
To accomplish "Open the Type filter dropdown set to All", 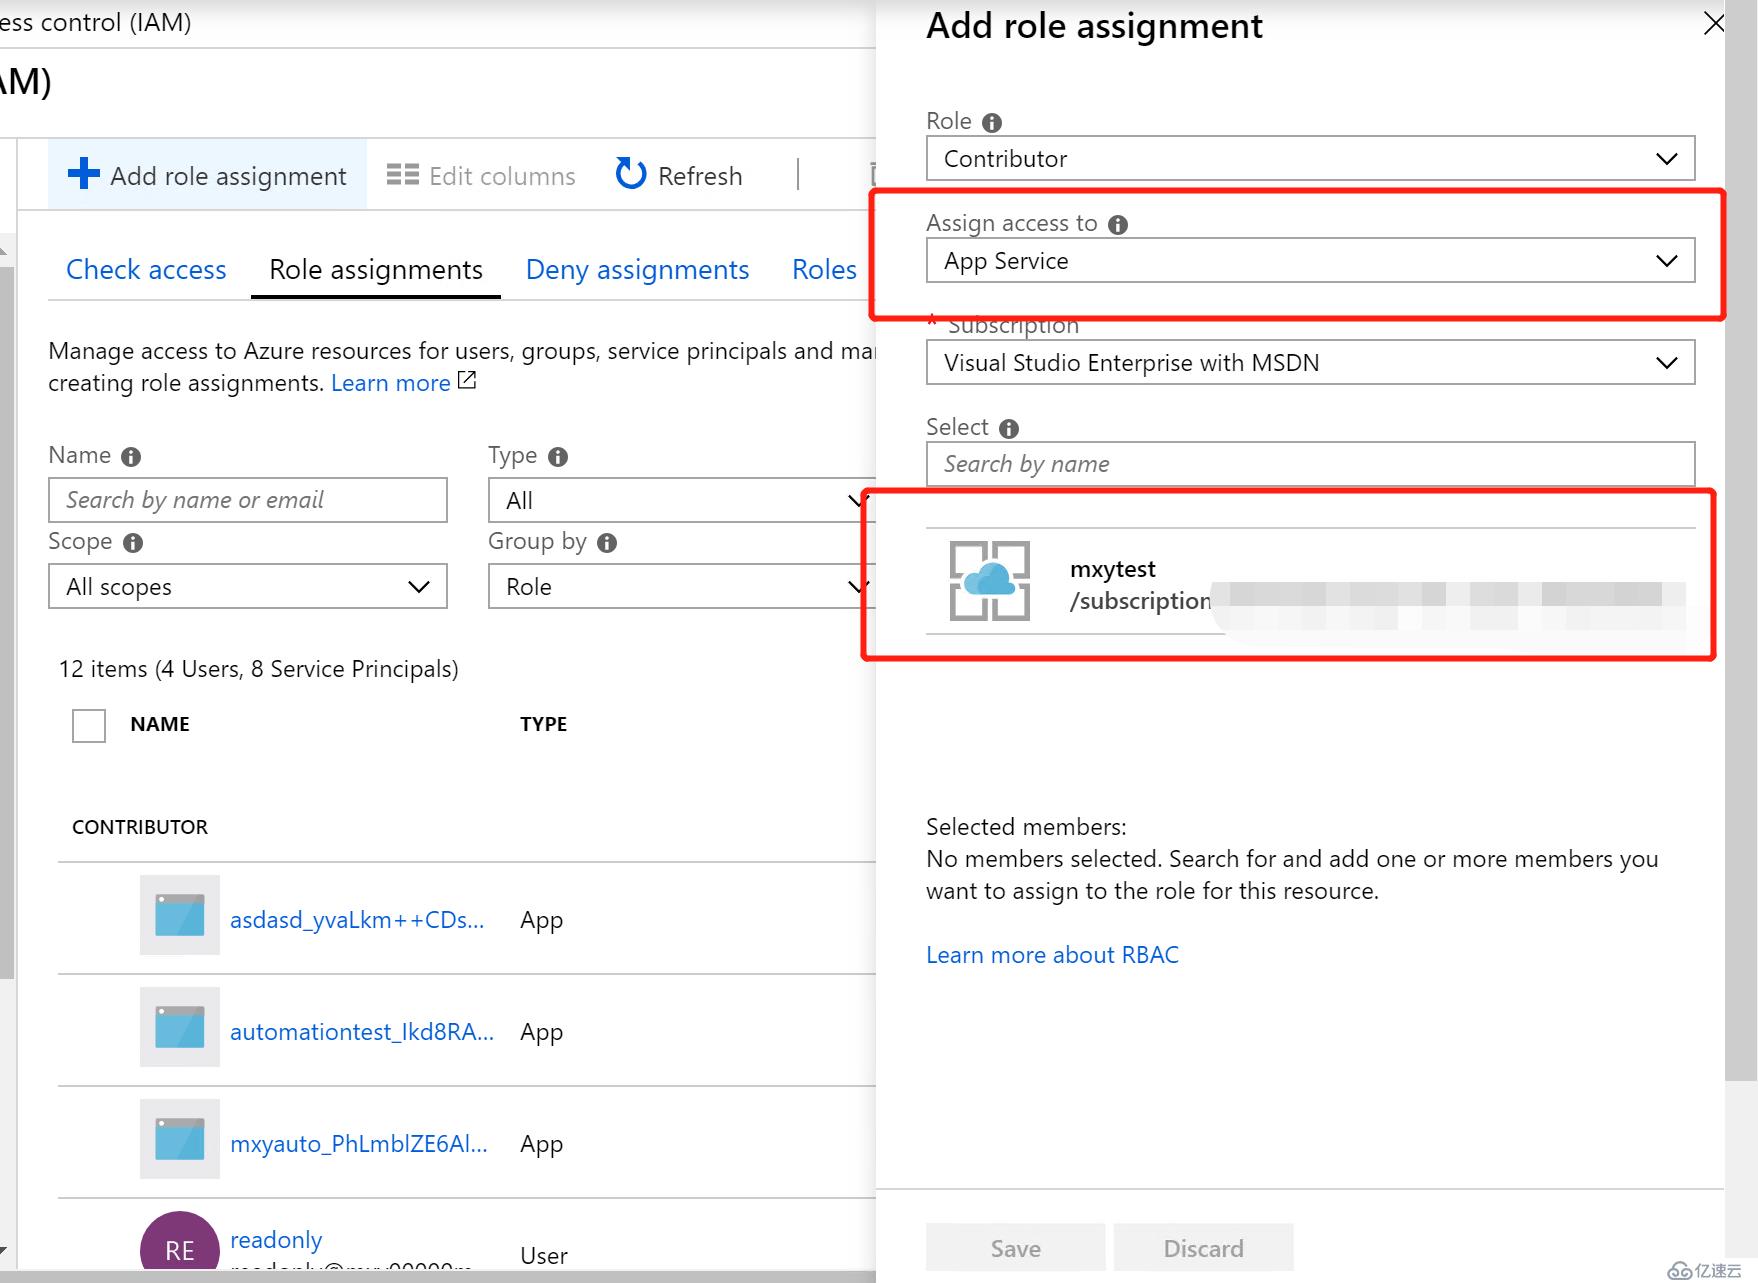I will pos(682,500).
